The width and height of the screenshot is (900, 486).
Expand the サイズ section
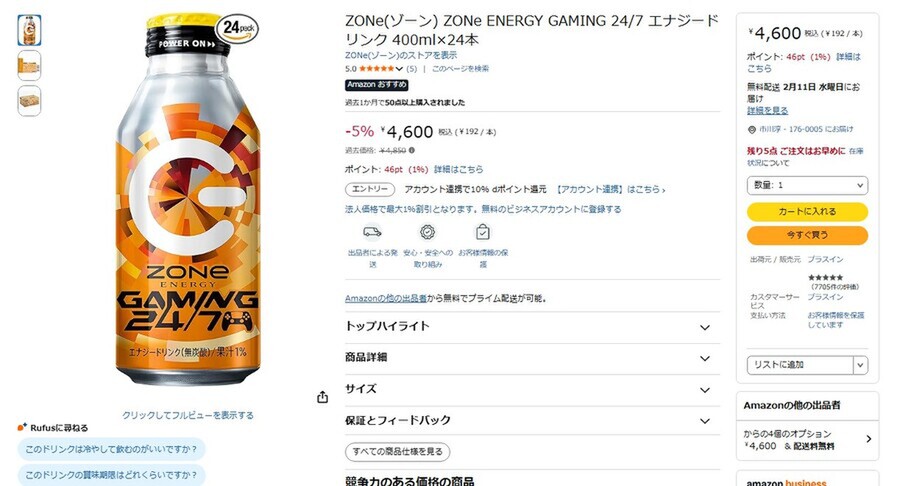[x=532, y=390]
